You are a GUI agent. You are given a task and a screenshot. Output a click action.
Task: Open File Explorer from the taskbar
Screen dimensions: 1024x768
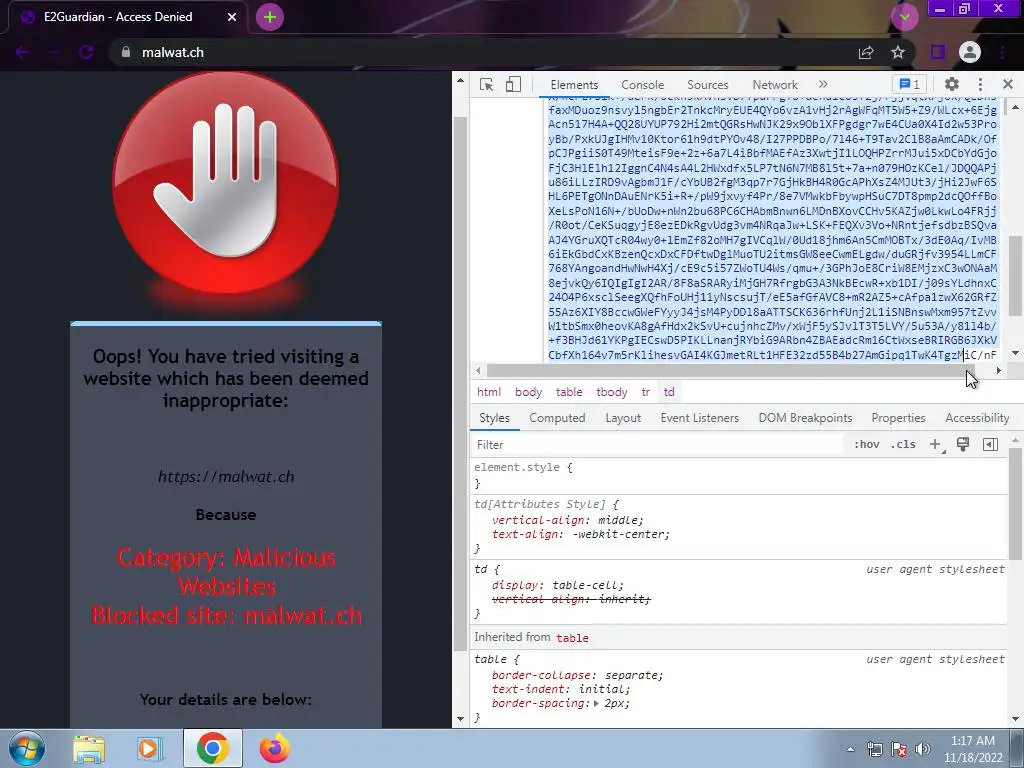pyautogui.click(x=89, y=748)
